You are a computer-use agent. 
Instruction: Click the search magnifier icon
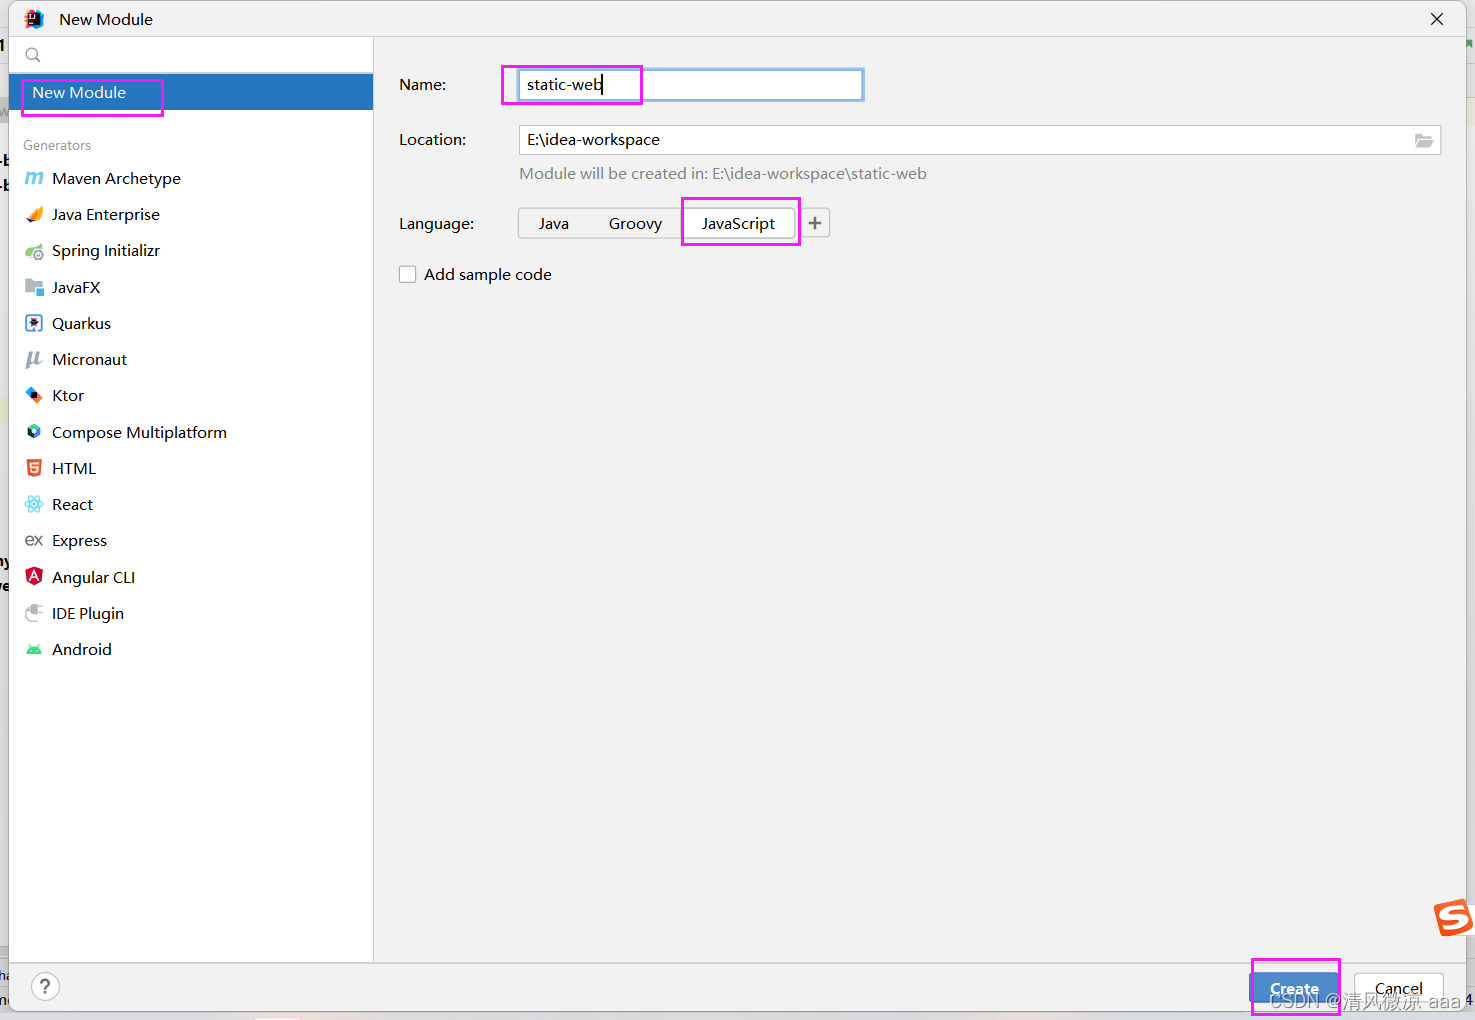[x=33, y=55]
